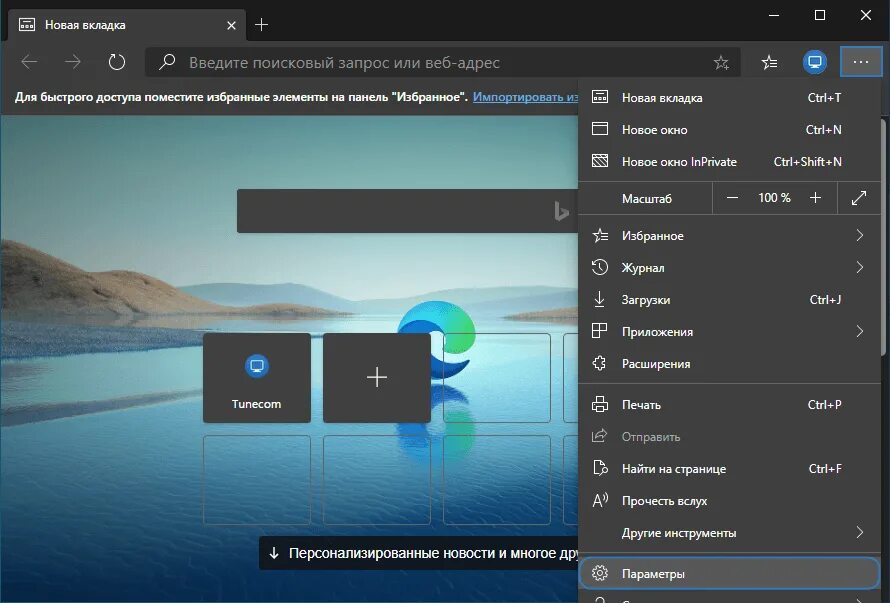
Task: Expand Другие инструменты submenu
Action: 729,533
